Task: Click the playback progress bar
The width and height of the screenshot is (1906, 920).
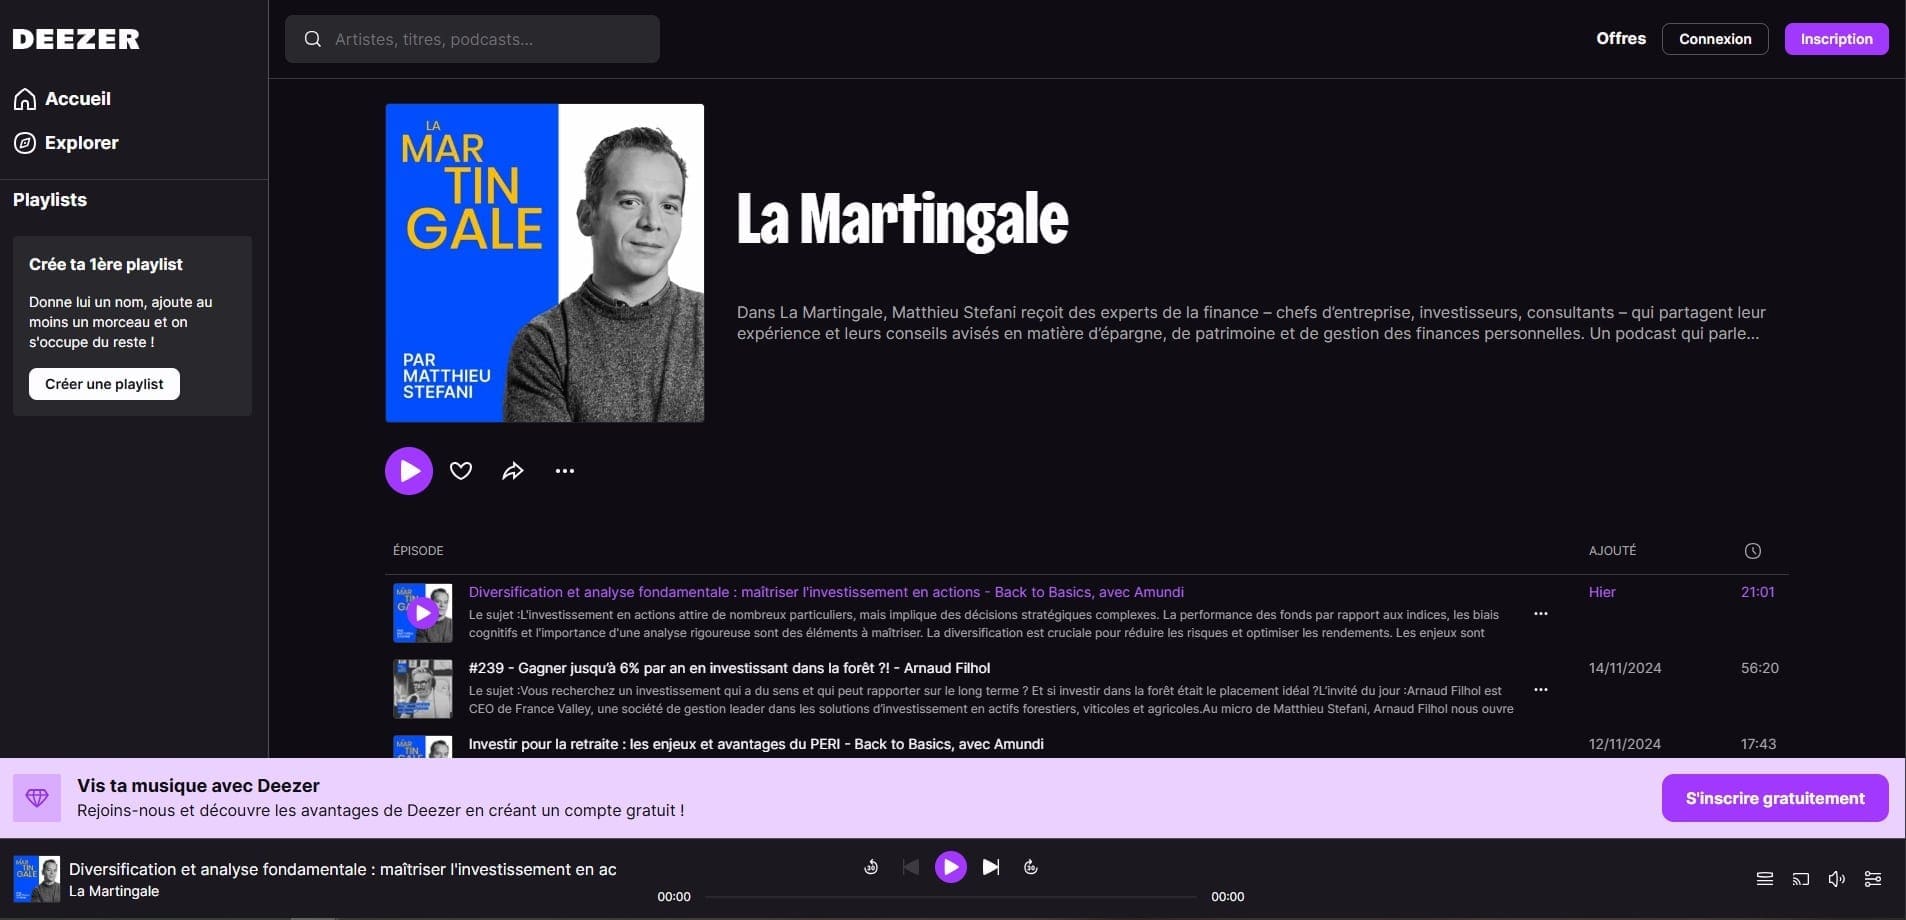Action: 951,897
